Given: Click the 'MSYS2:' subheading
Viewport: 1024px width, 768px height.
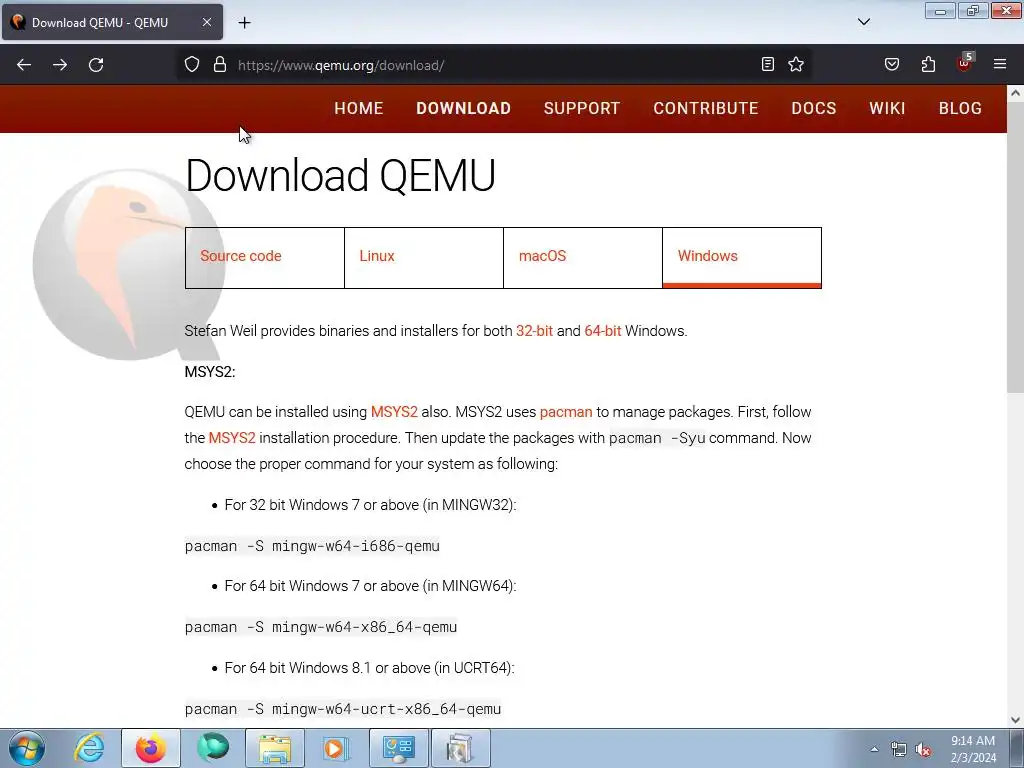Looking at the screenshot, I should coord(210,372).
